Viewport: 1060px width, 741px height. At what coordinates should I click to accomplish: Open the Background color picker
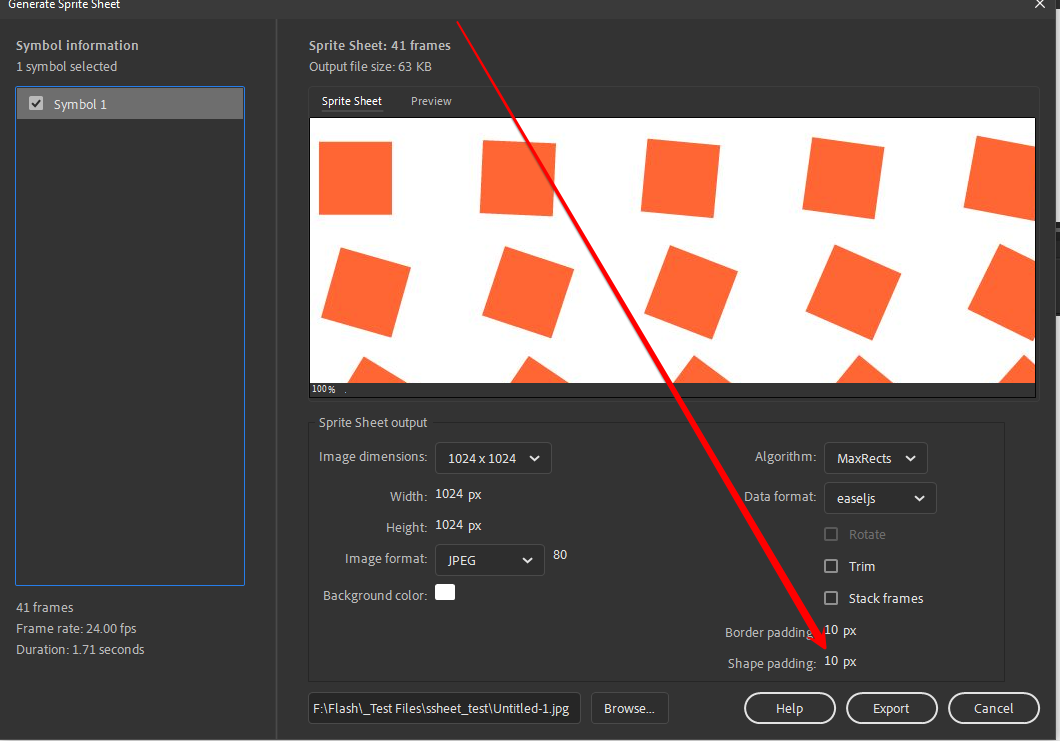tap(445, 592)
